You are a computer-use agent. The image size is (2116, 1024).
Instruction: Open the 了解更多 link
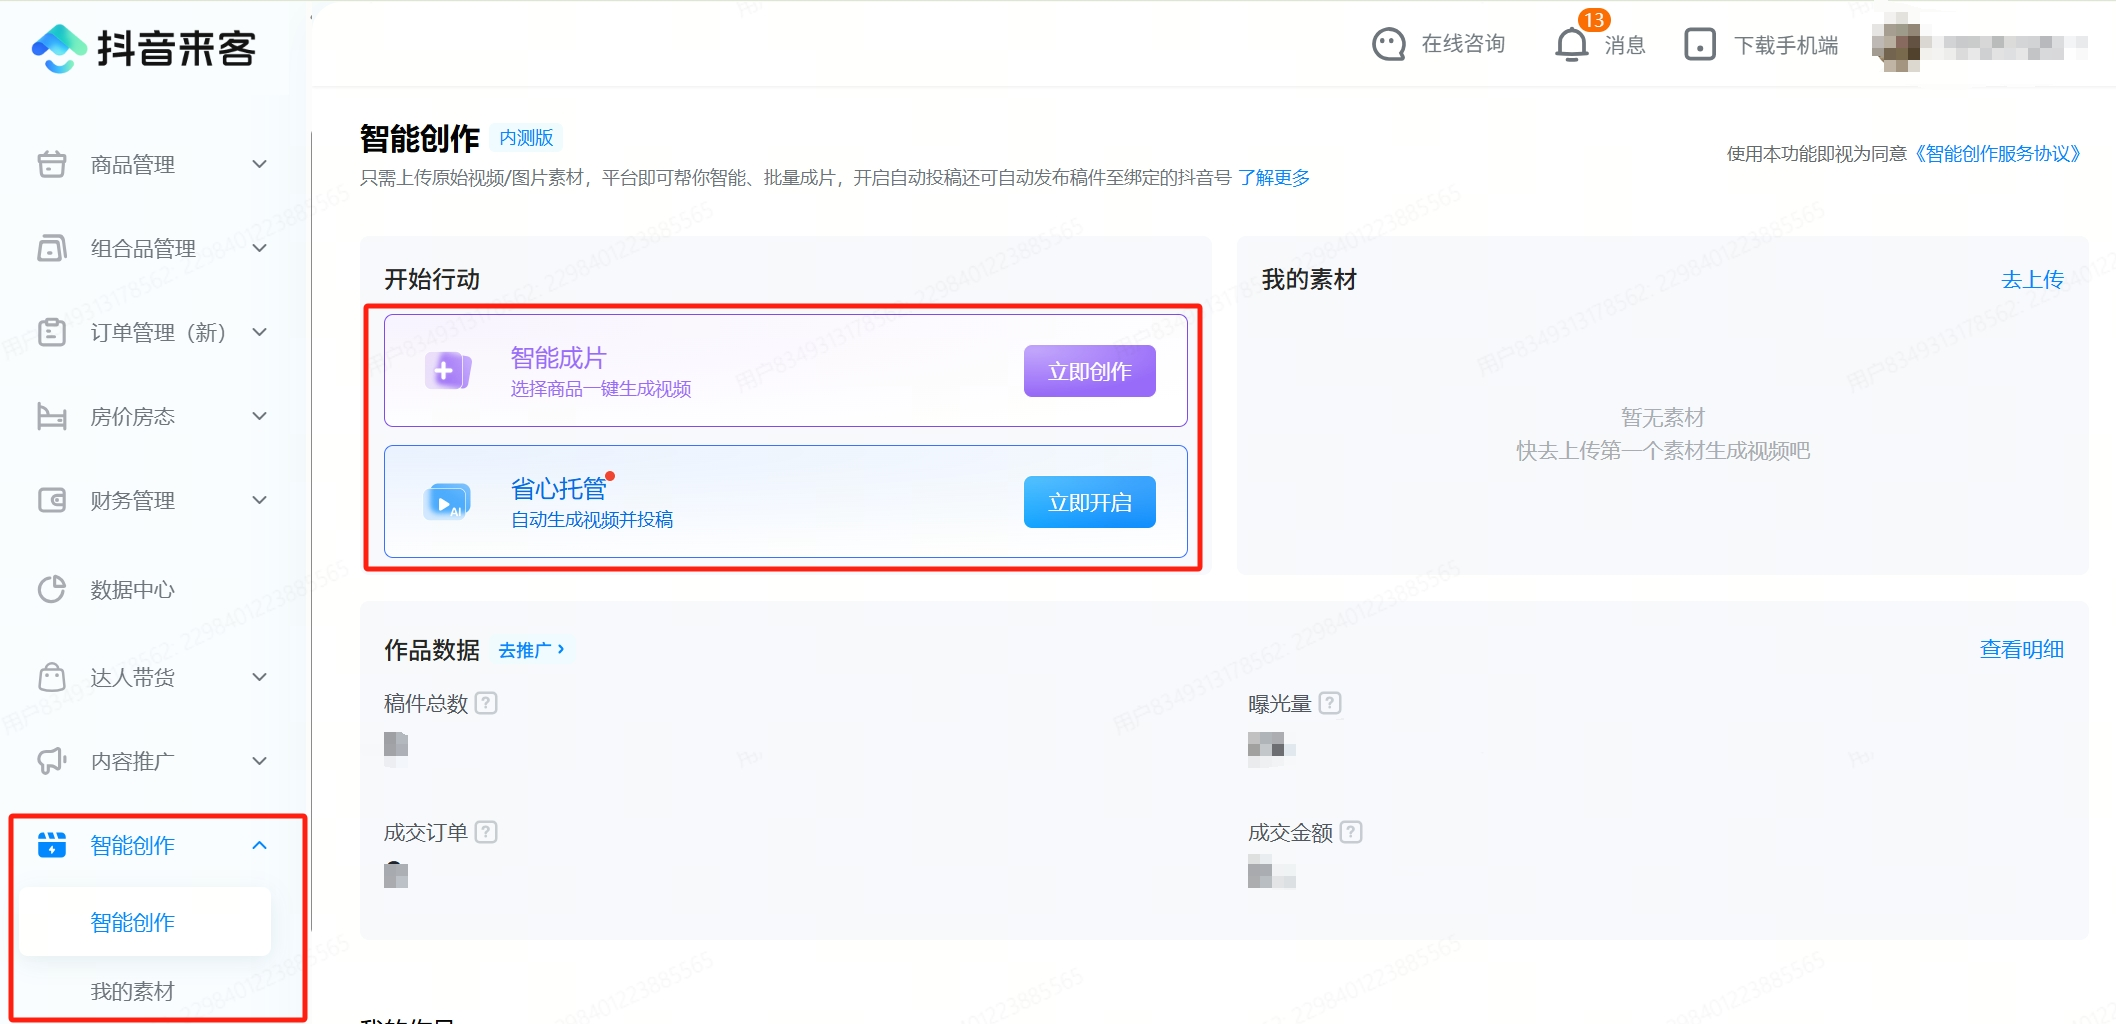point(1273,178)
